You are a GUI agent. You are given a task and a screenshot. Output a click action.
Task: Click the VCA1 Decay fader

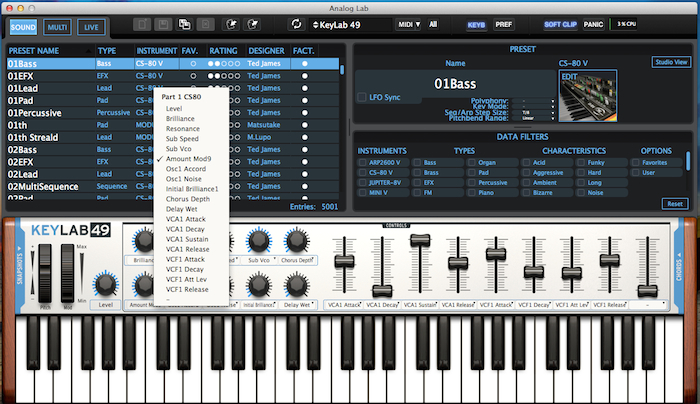(x=382, y=291)
